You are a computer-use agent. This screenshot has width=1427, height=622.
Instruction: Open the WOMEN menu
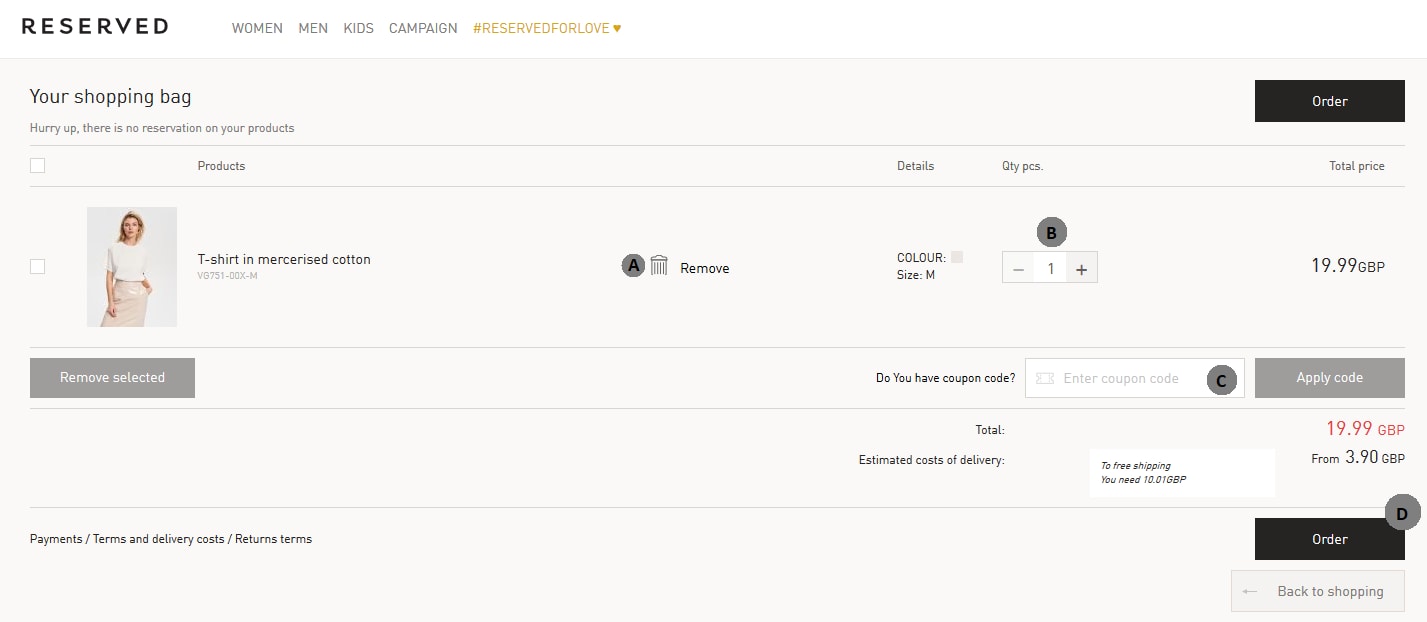257,28
